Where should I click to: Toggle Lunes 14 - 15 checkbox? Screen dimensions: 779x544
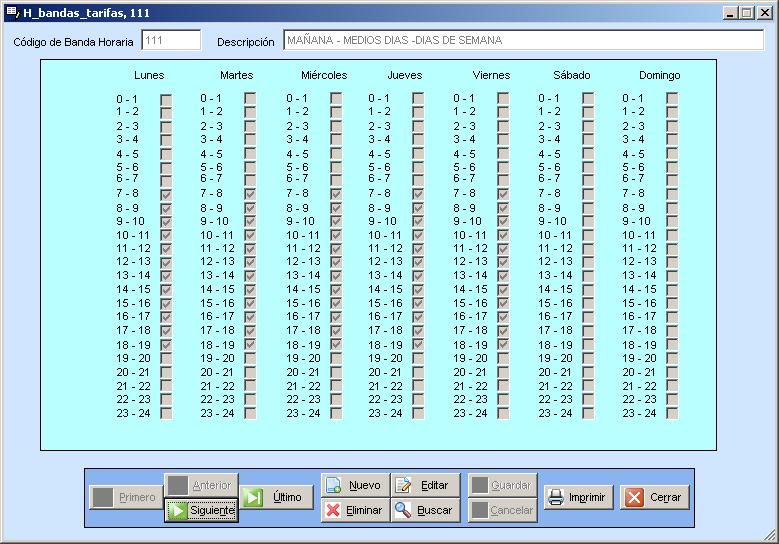(166, 290)
